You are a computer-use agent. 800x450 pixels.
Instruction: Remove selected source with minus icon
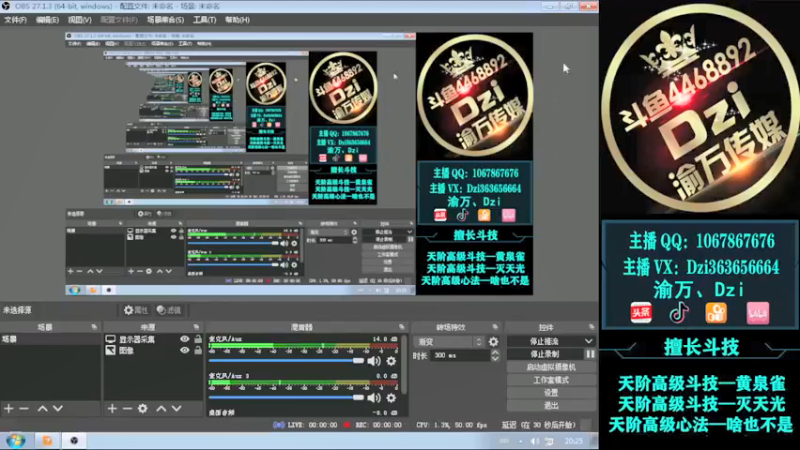(x=128, y=408)
